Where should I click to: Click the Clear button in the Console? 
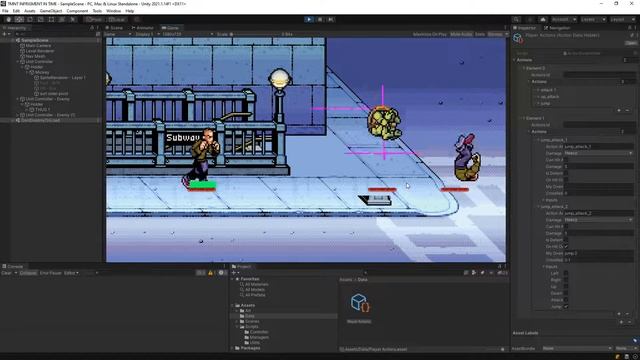click(x=7, y=273)
